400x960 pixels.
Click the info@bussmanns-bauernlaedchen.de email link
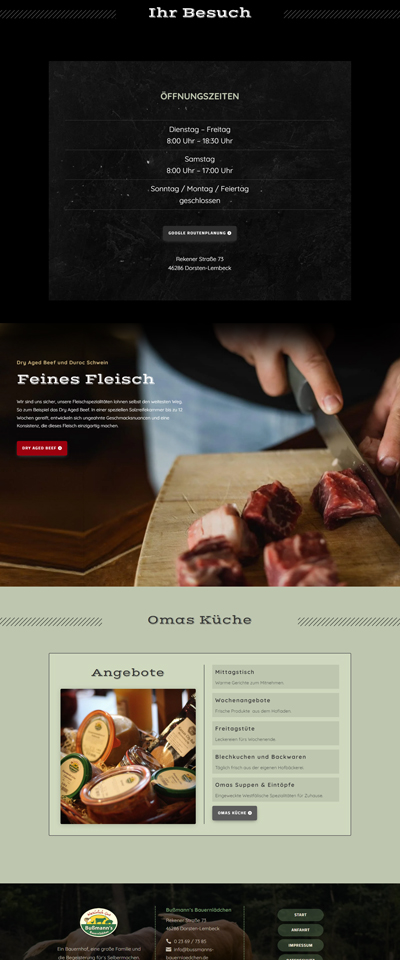click(x=191, y=953)
